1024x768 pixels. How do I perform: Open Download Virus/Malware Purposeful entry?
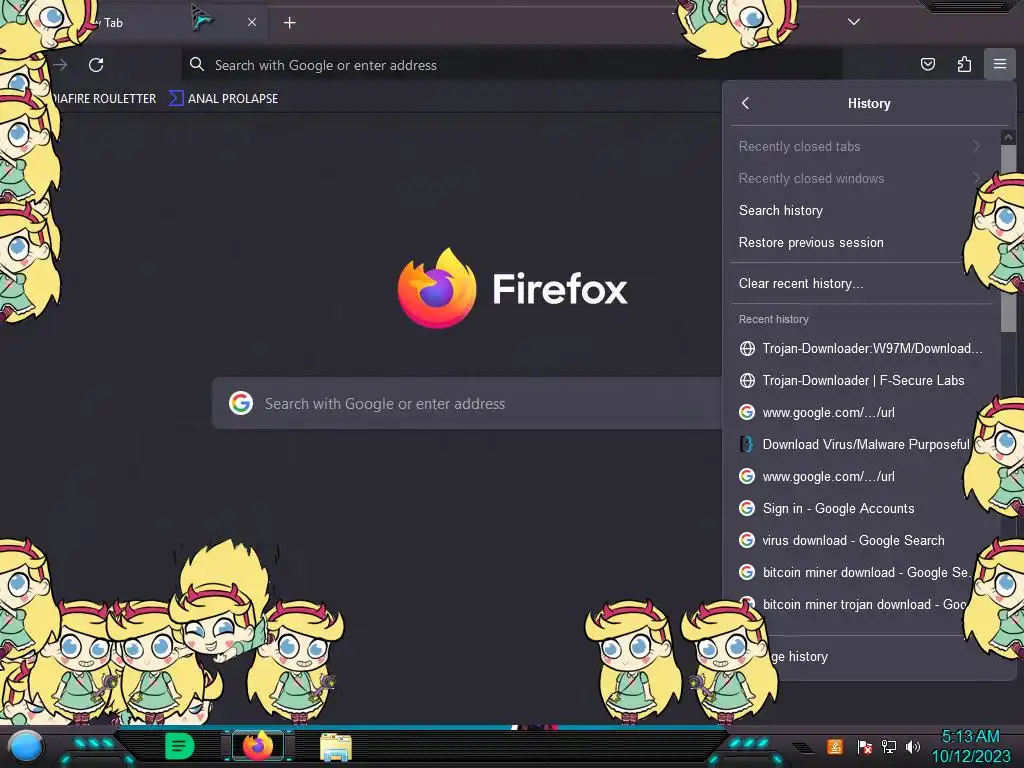854,444
